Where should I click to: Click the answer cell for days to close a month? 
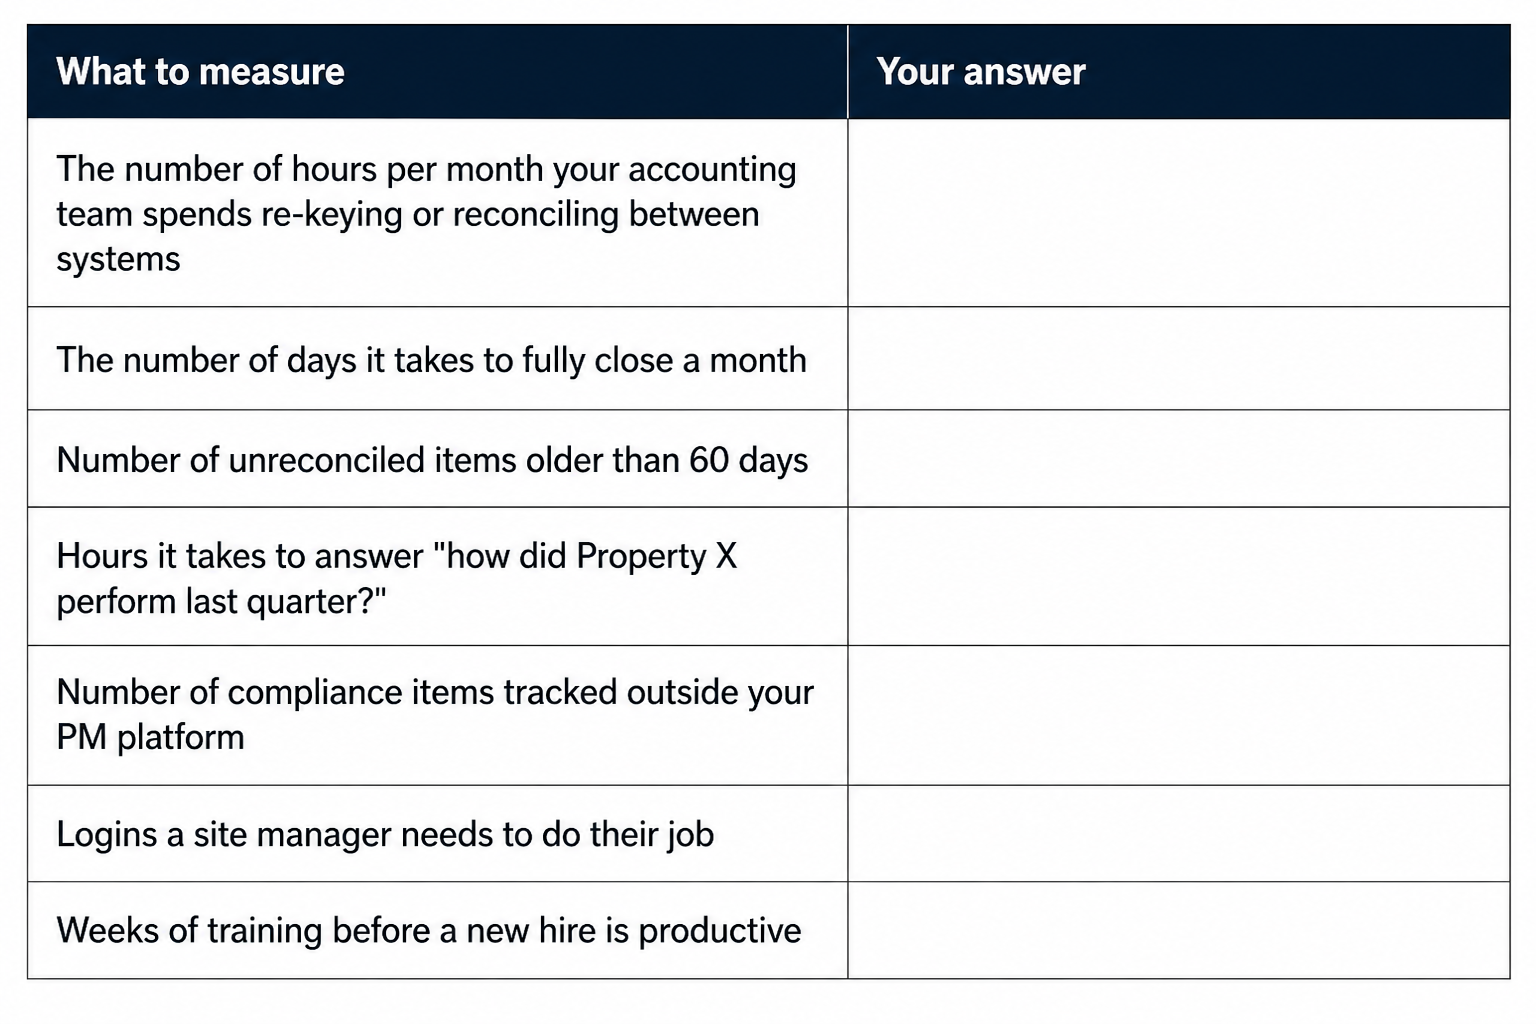[x=1179, y=359]
